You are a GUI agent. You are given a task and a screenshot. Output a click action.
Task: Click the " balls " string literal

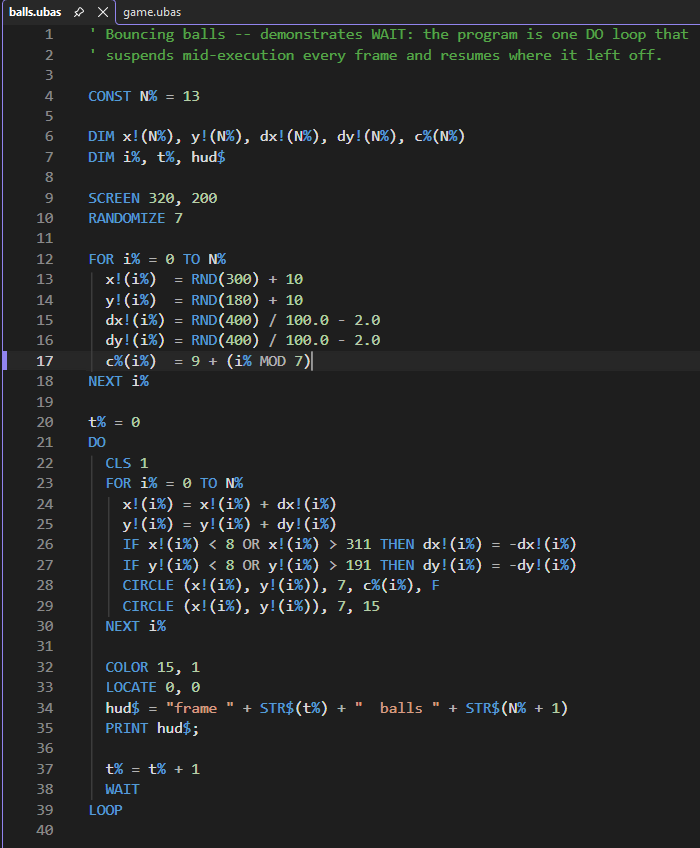(397, 708)
